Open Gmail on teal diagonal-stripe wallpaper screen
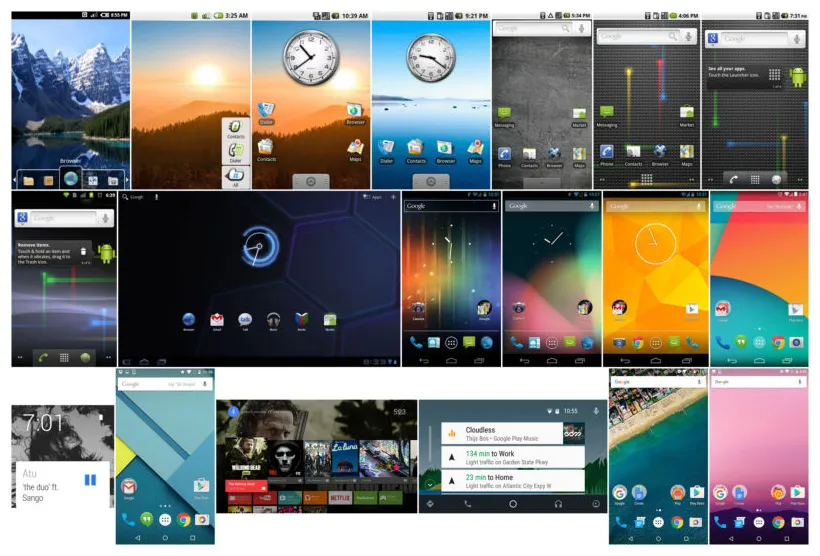The image size is (820, 556). coord(129,489)
